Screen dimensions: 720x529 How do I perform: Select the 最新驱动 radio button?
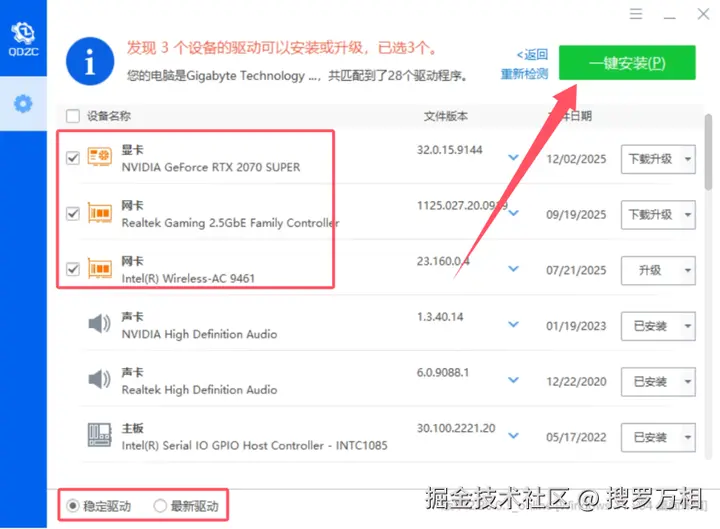click(x=160, y=506)
